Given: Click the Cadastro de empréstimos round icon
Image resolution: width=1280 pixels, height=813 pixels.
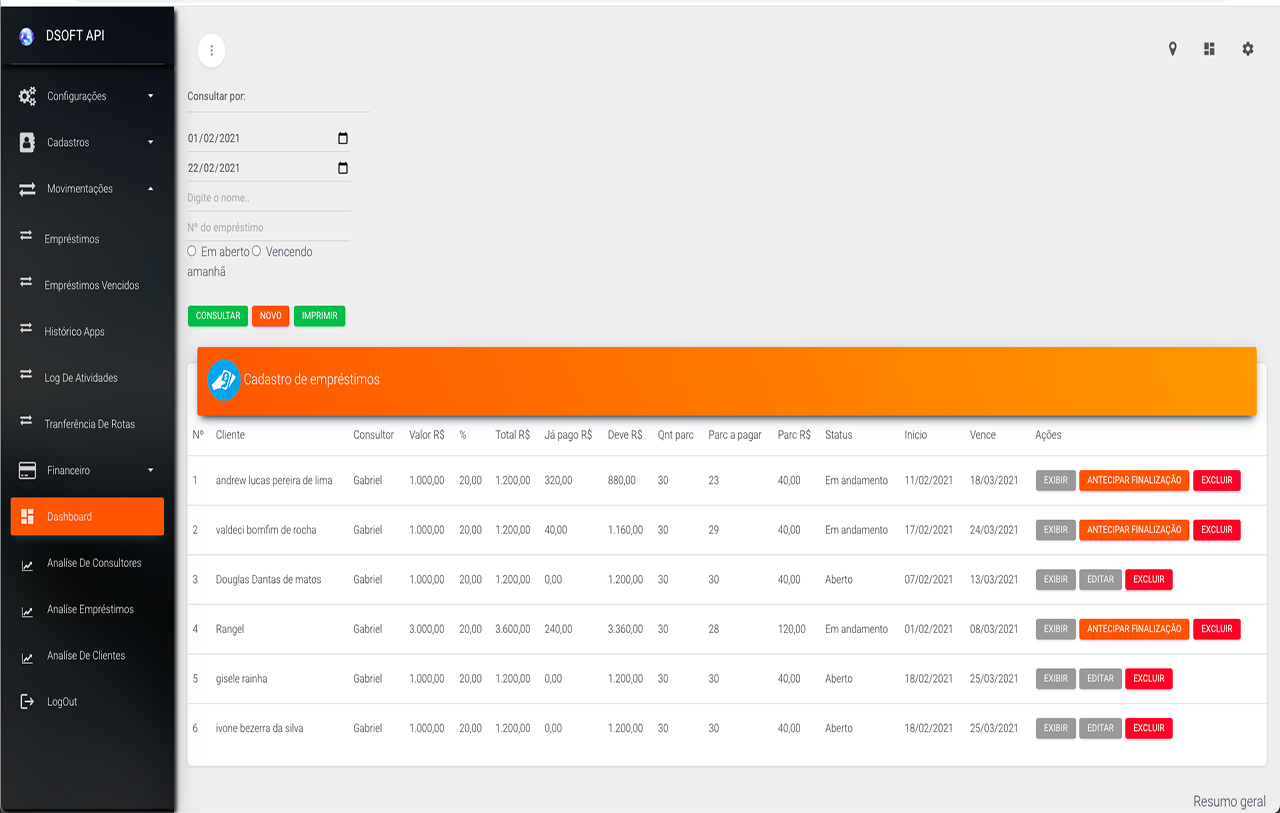Looking at the screenshot, I should coord(224,380).
